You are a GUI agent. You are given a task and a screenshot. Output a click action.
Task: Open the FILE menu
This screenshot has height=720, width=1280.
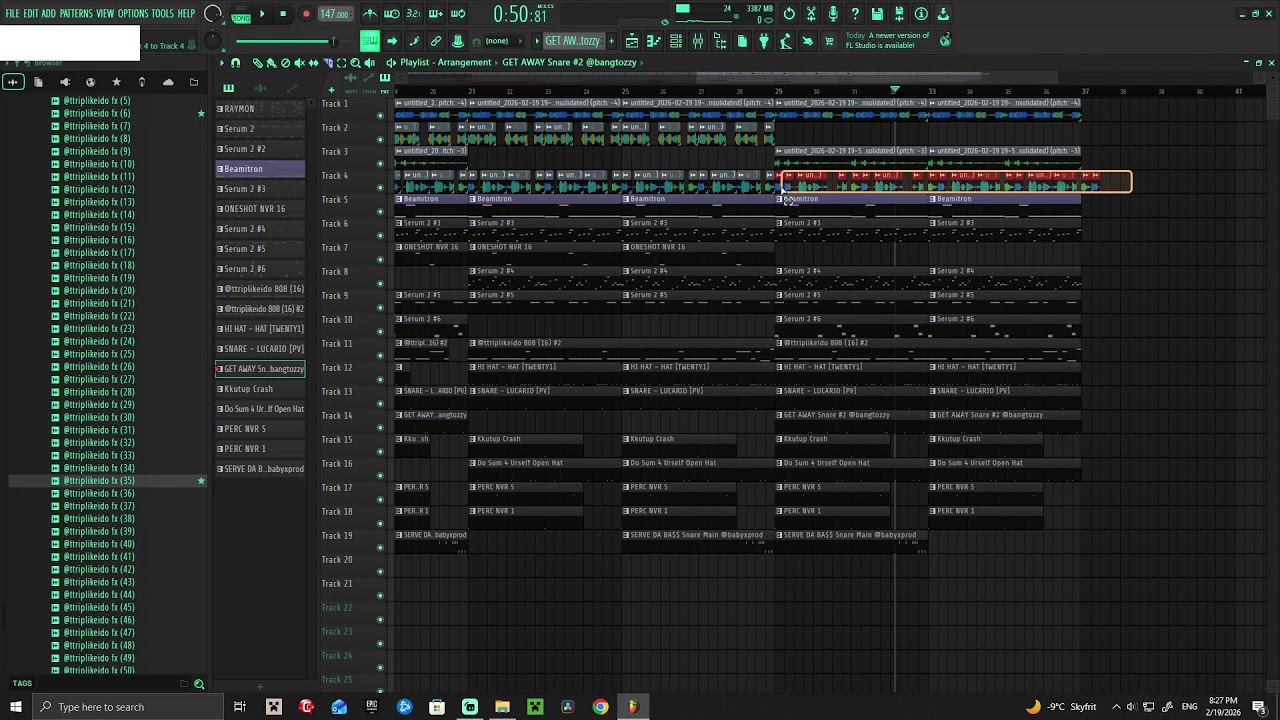tap(13, 14)
